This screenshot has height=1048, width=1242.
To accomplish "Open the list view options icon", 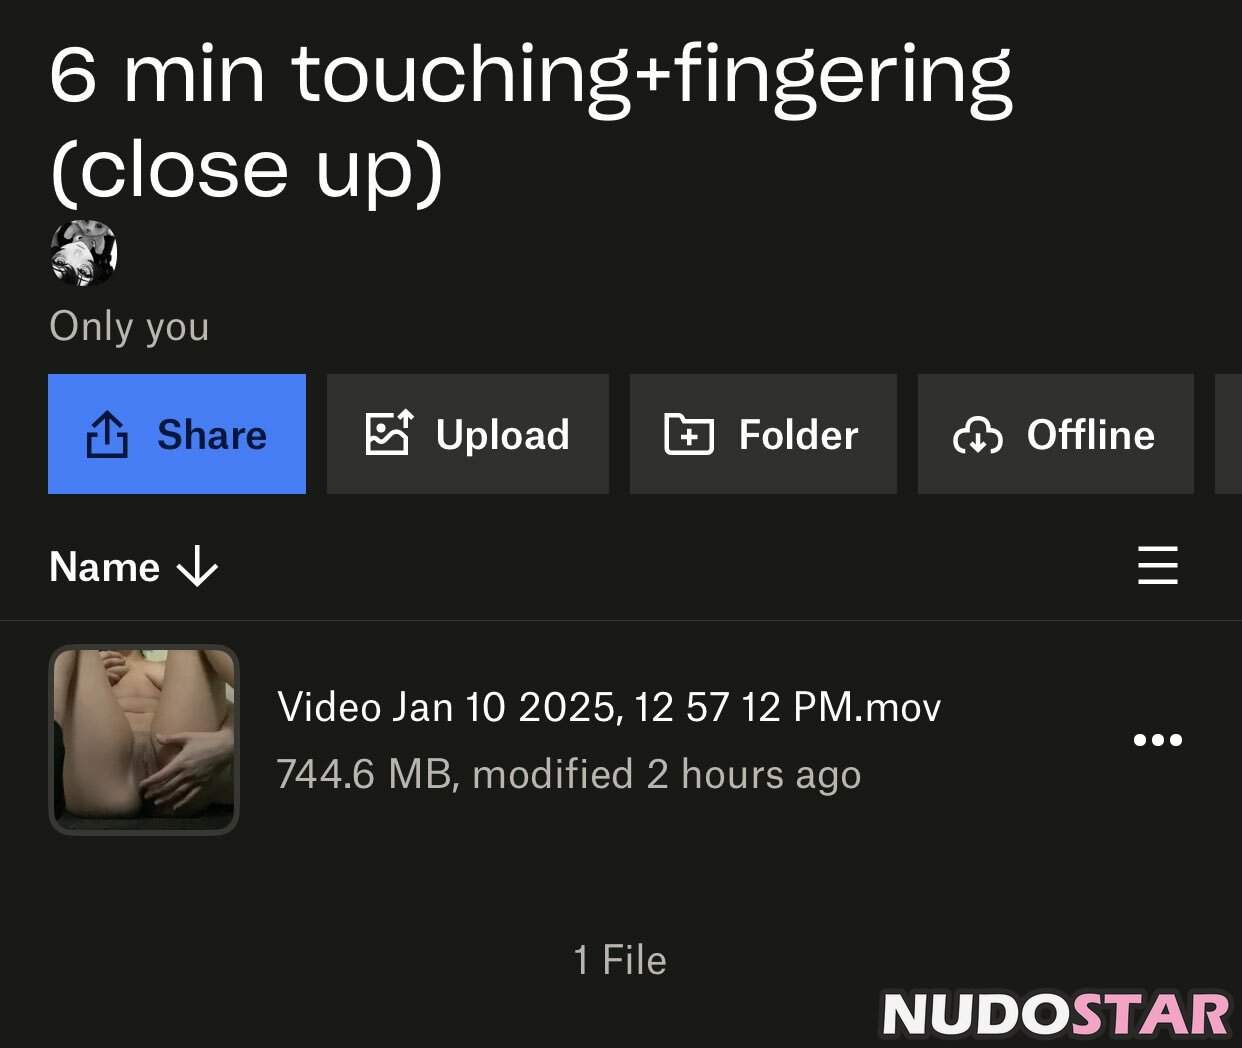I will pyautogui.click(x=1157, y=566).
